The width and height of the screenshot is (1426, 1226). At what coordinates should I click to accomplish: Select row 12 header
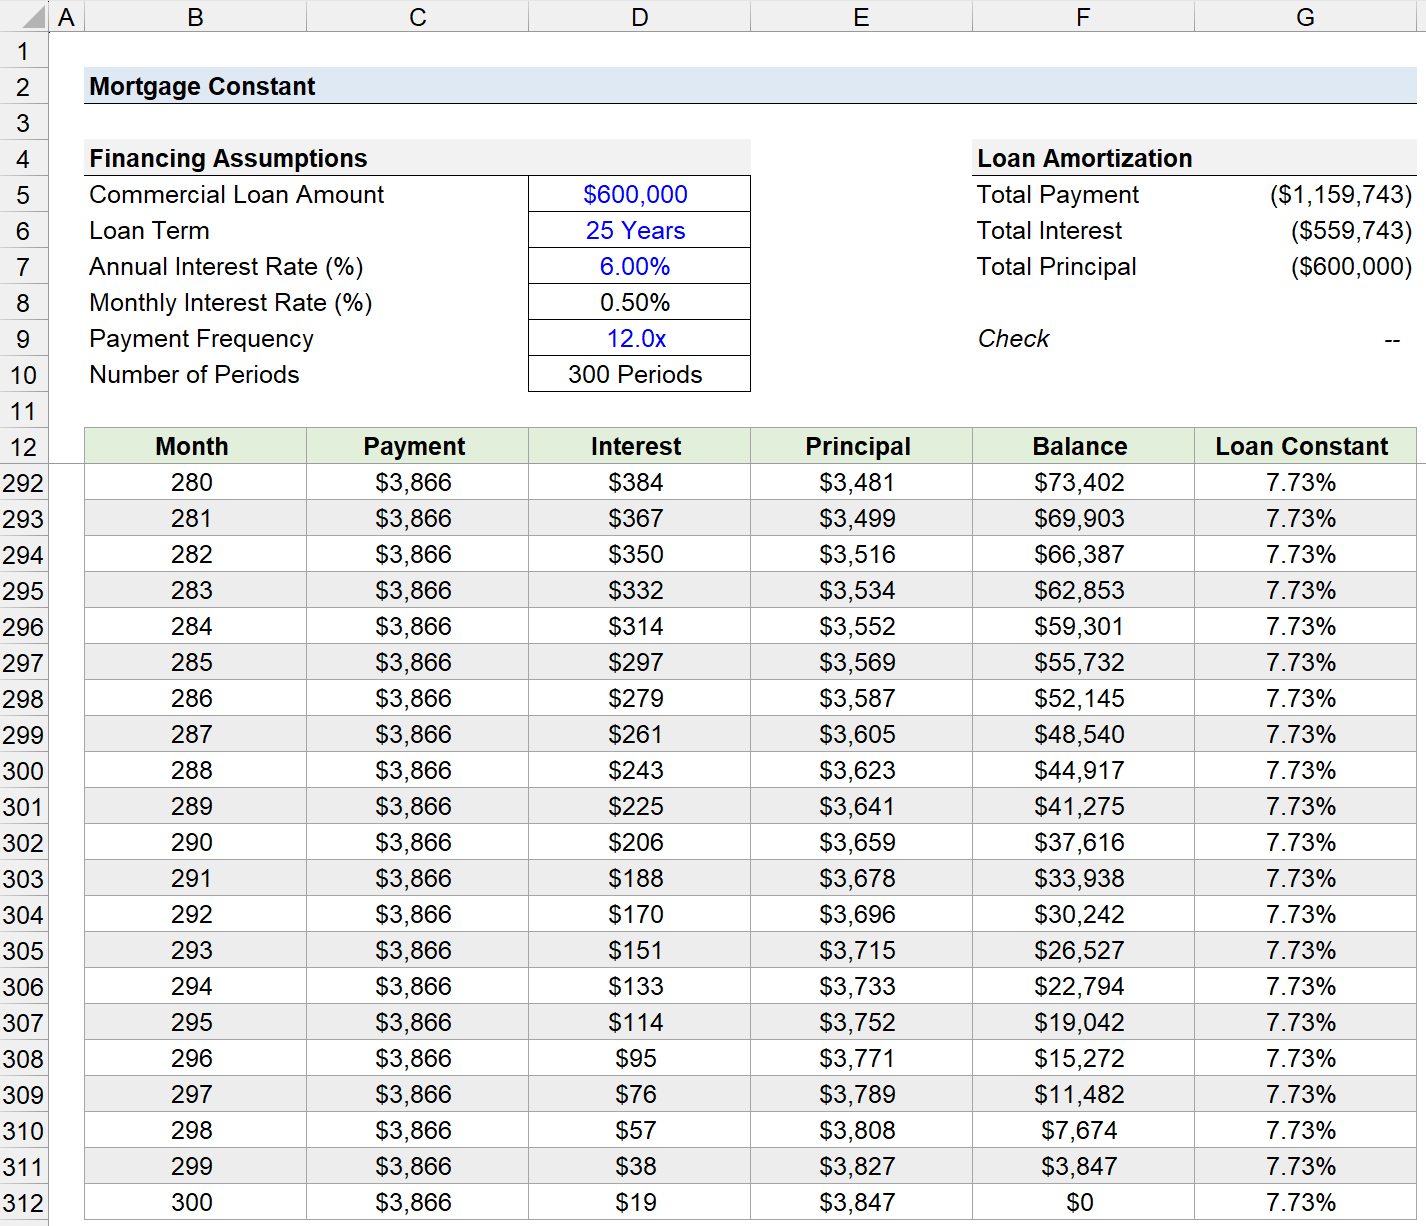pos(24,447)
